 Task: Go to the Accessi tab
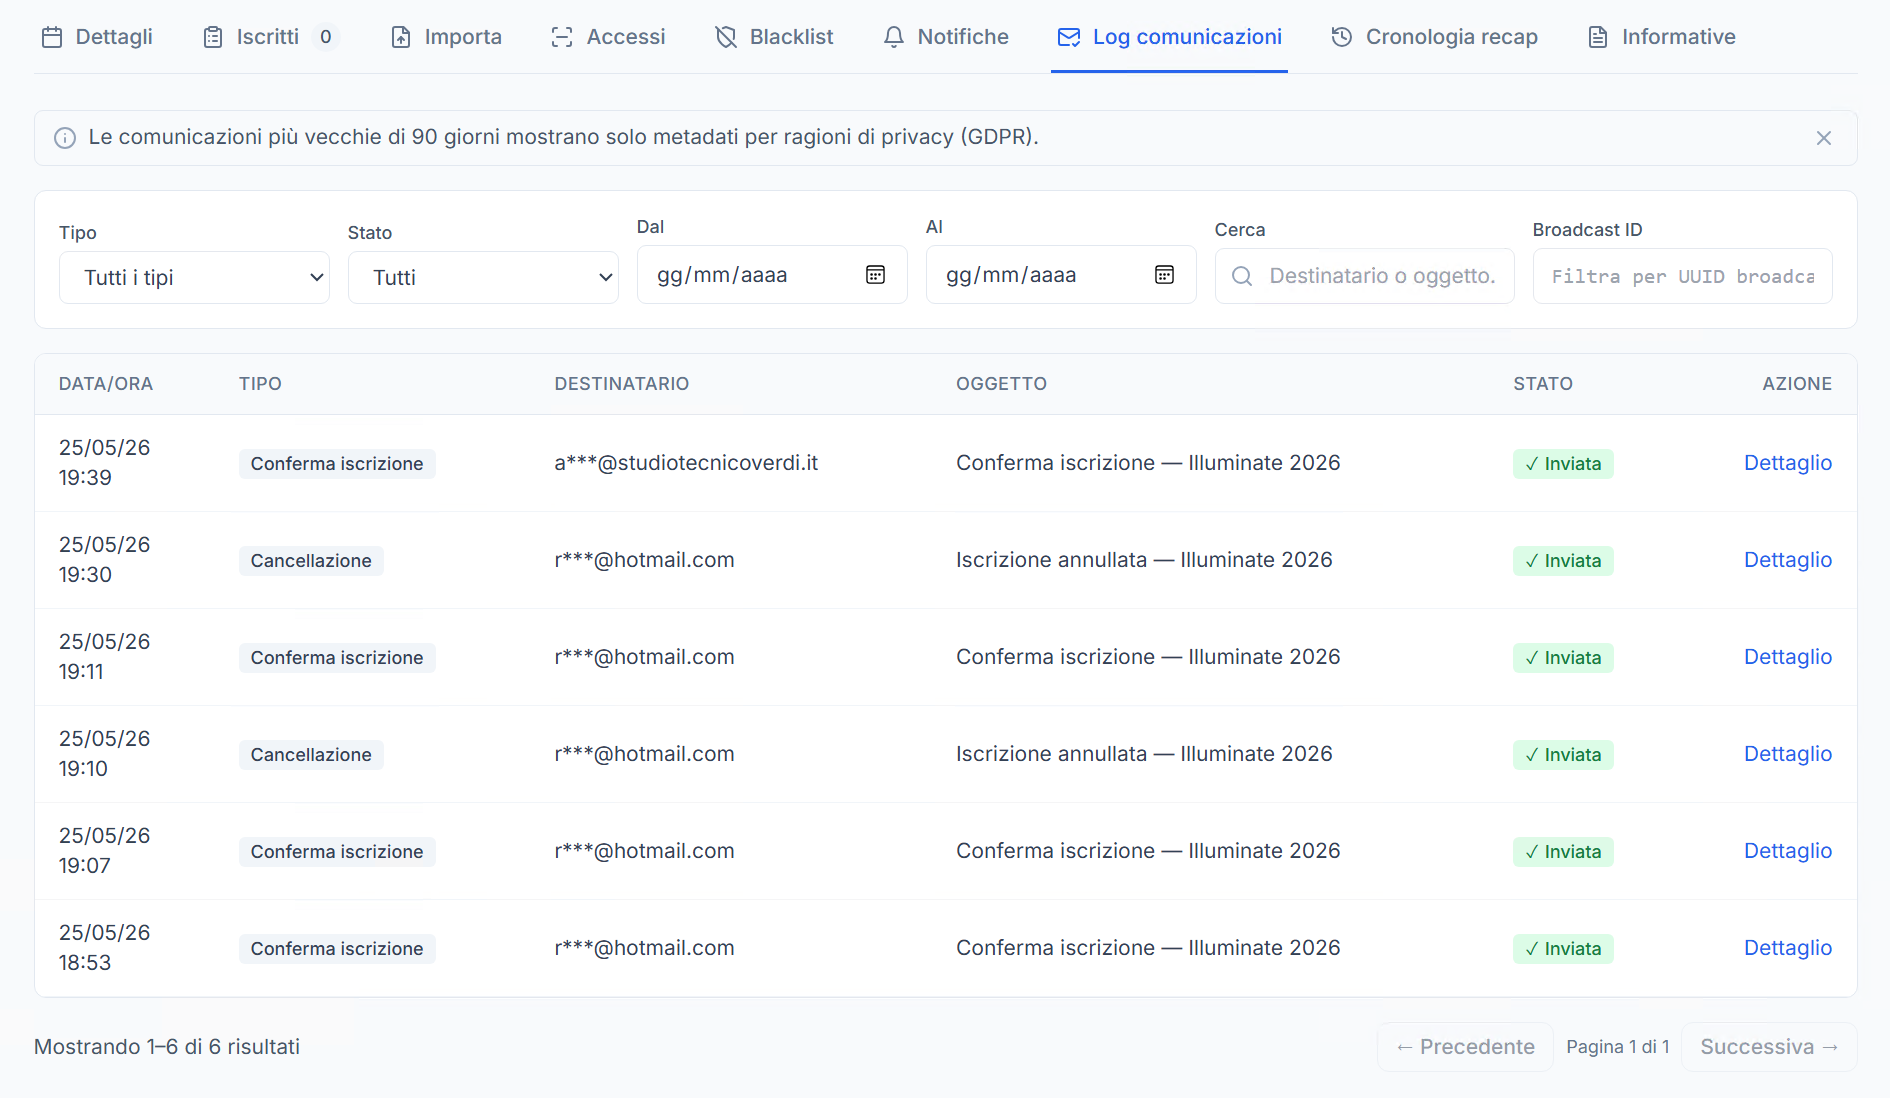click(x=608, y=37)
